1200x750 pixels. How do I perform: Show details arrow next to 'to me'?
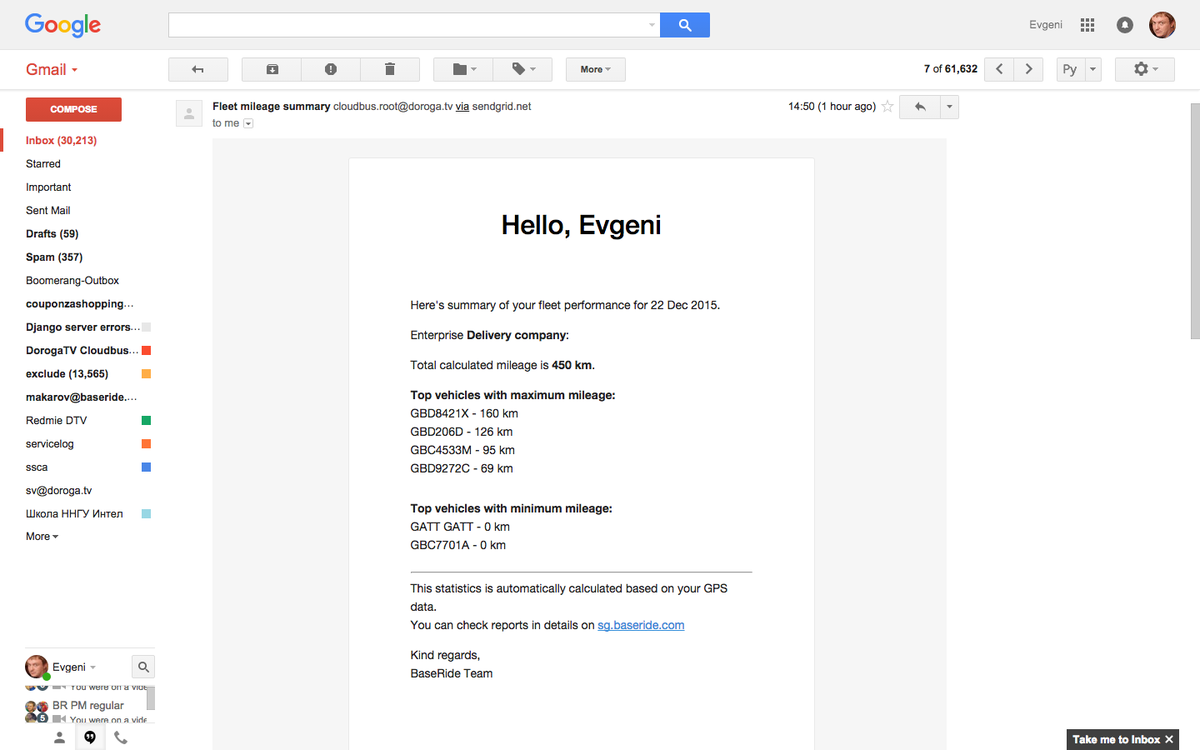[x=249, y=123]
